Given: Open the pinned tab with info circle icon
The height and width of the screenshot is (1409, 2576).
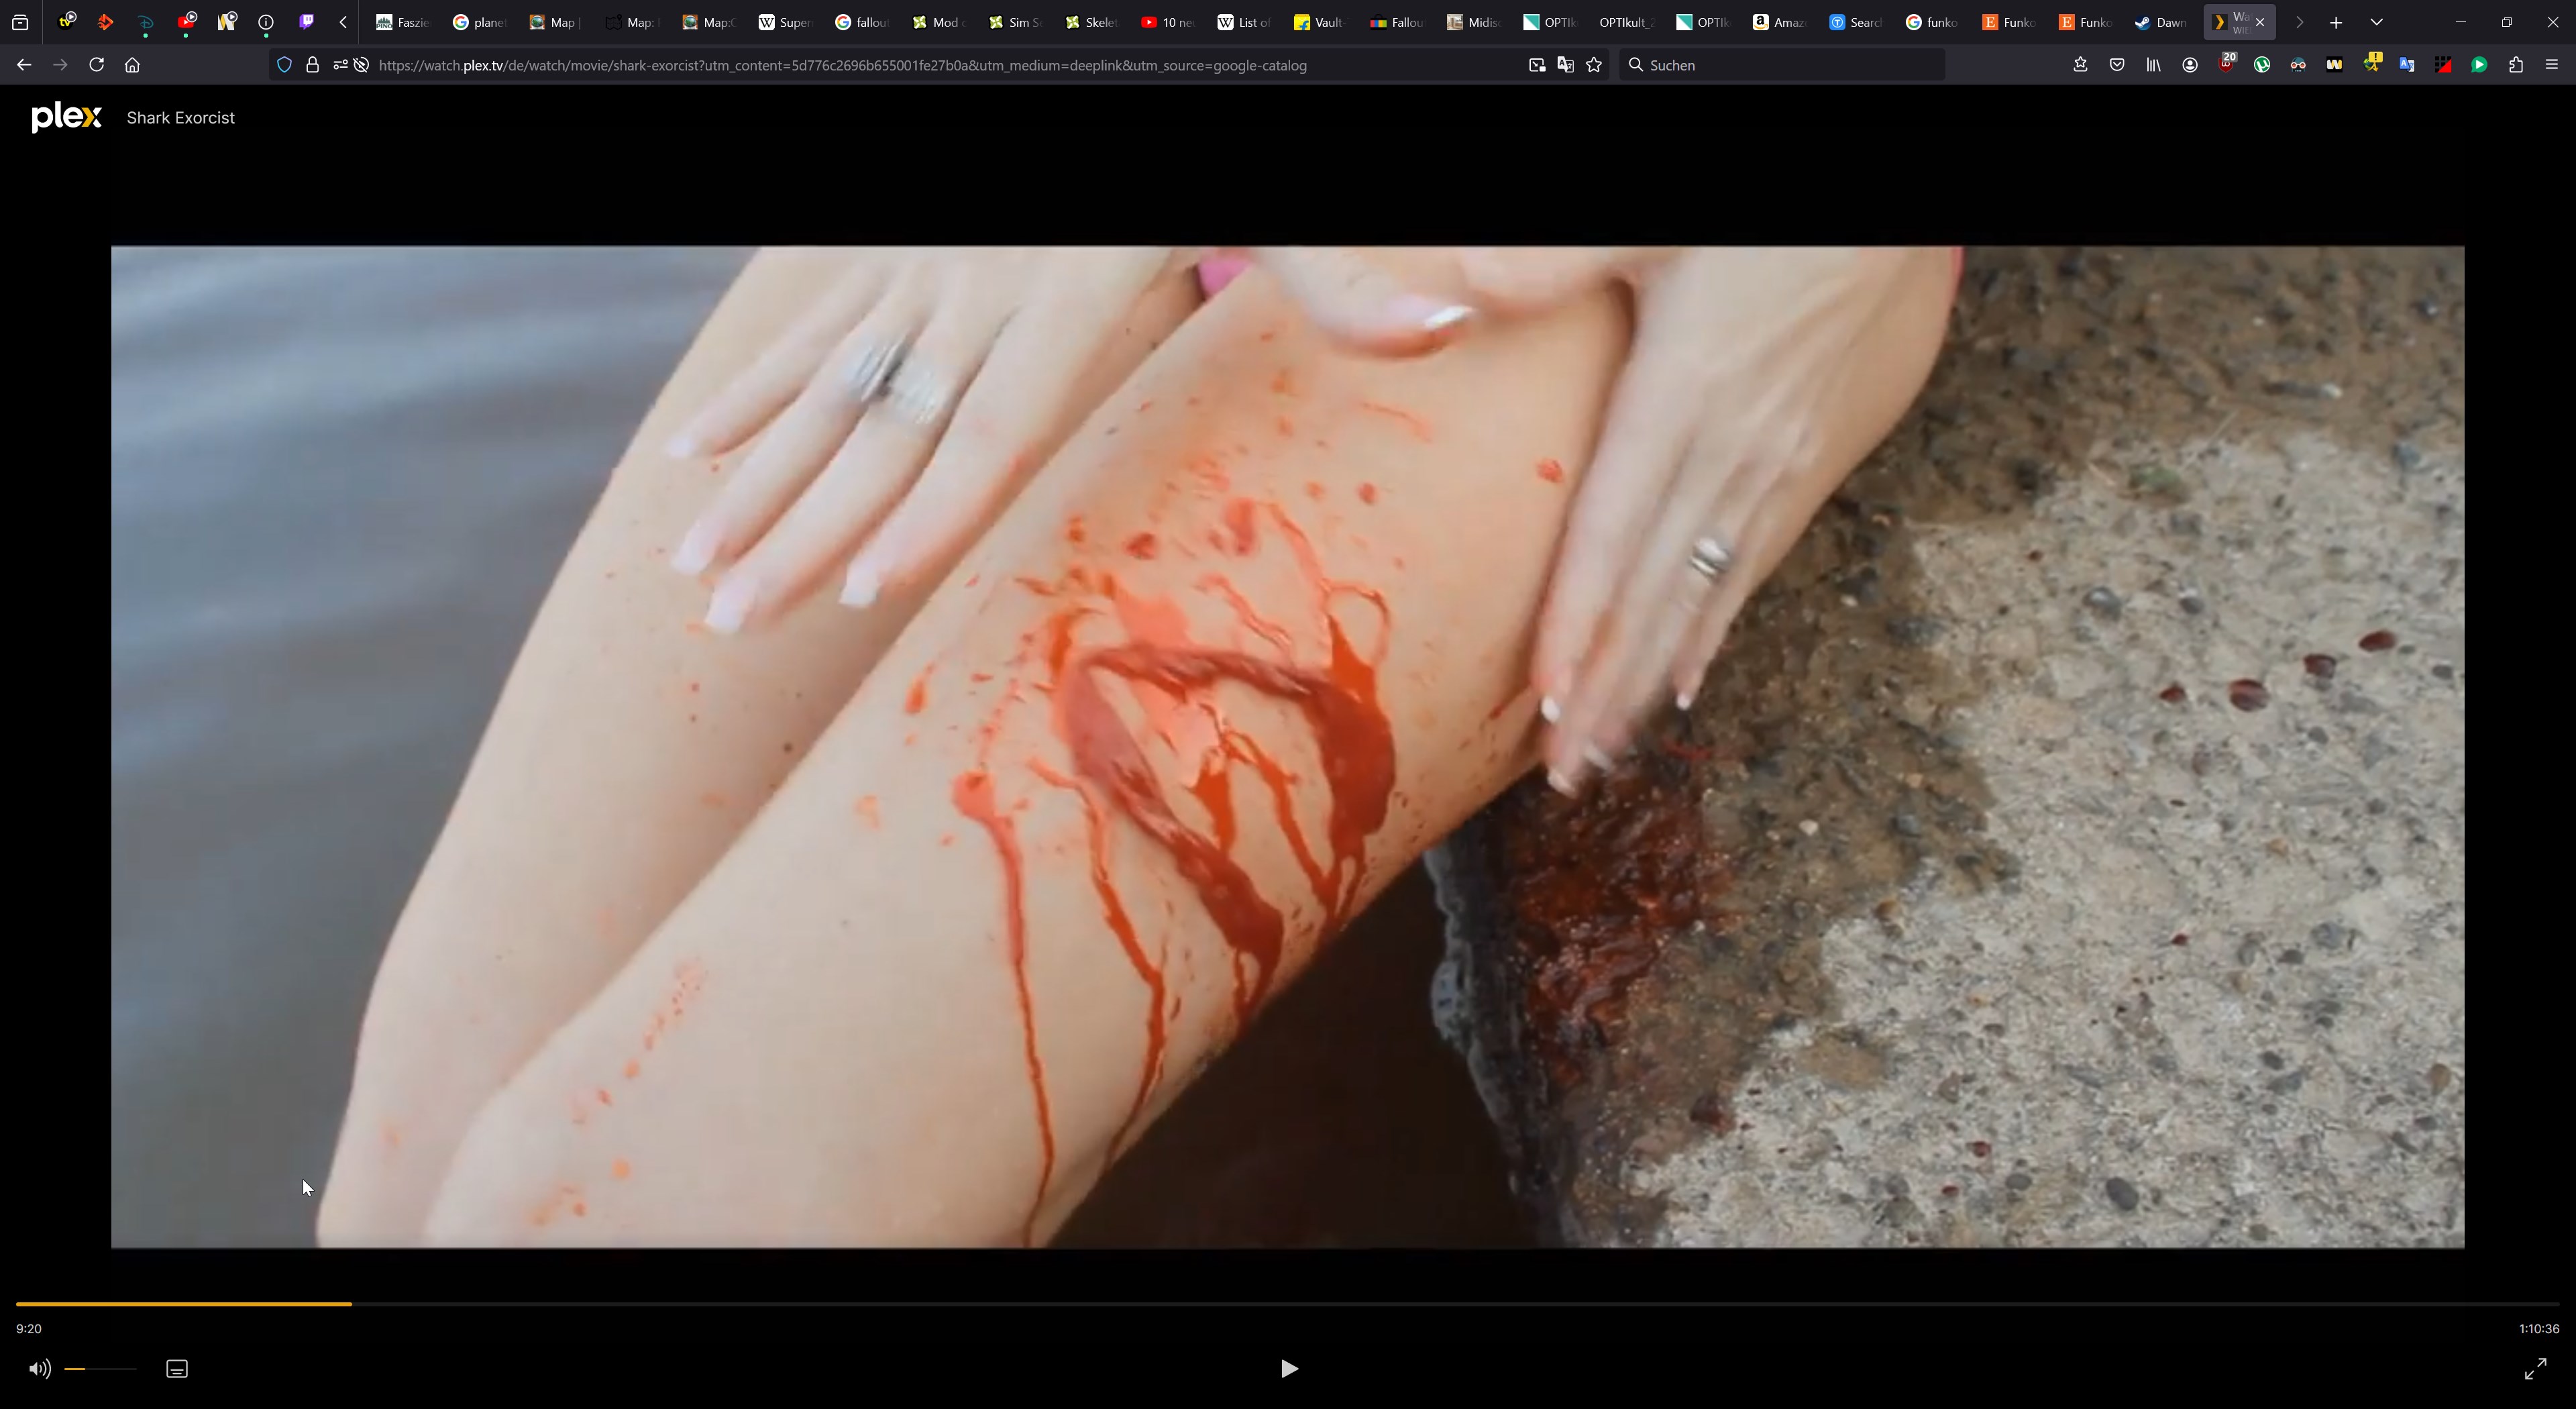Looking at the screenshot, I should (x=266, y=21).
